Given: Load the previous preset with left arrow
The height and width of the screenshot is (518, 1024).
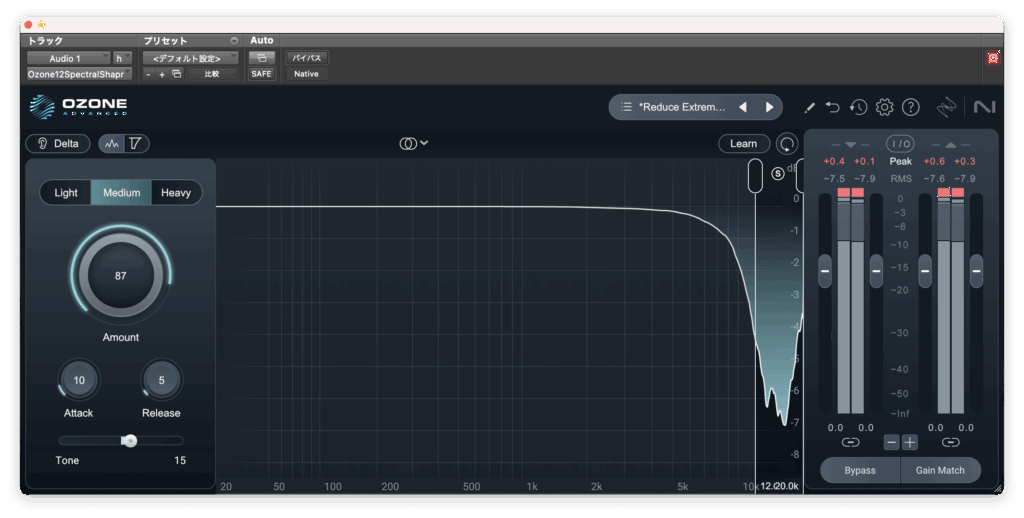Looking at the screenshot, I should click(743, 107).
